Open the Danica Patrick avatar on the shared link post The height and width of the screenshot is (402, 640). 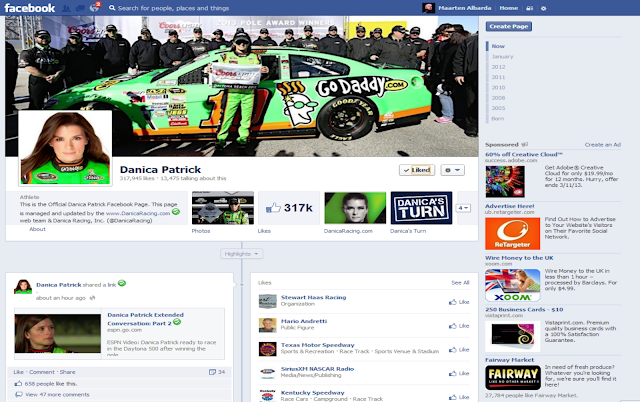tap(23, 287)
